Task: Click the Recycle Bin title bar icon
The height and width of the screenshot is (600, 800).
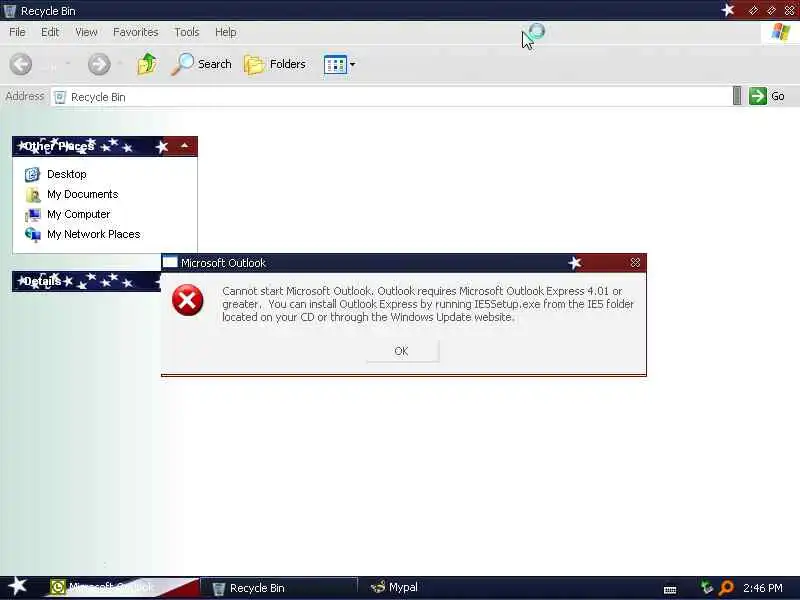Action: point(10,10)
